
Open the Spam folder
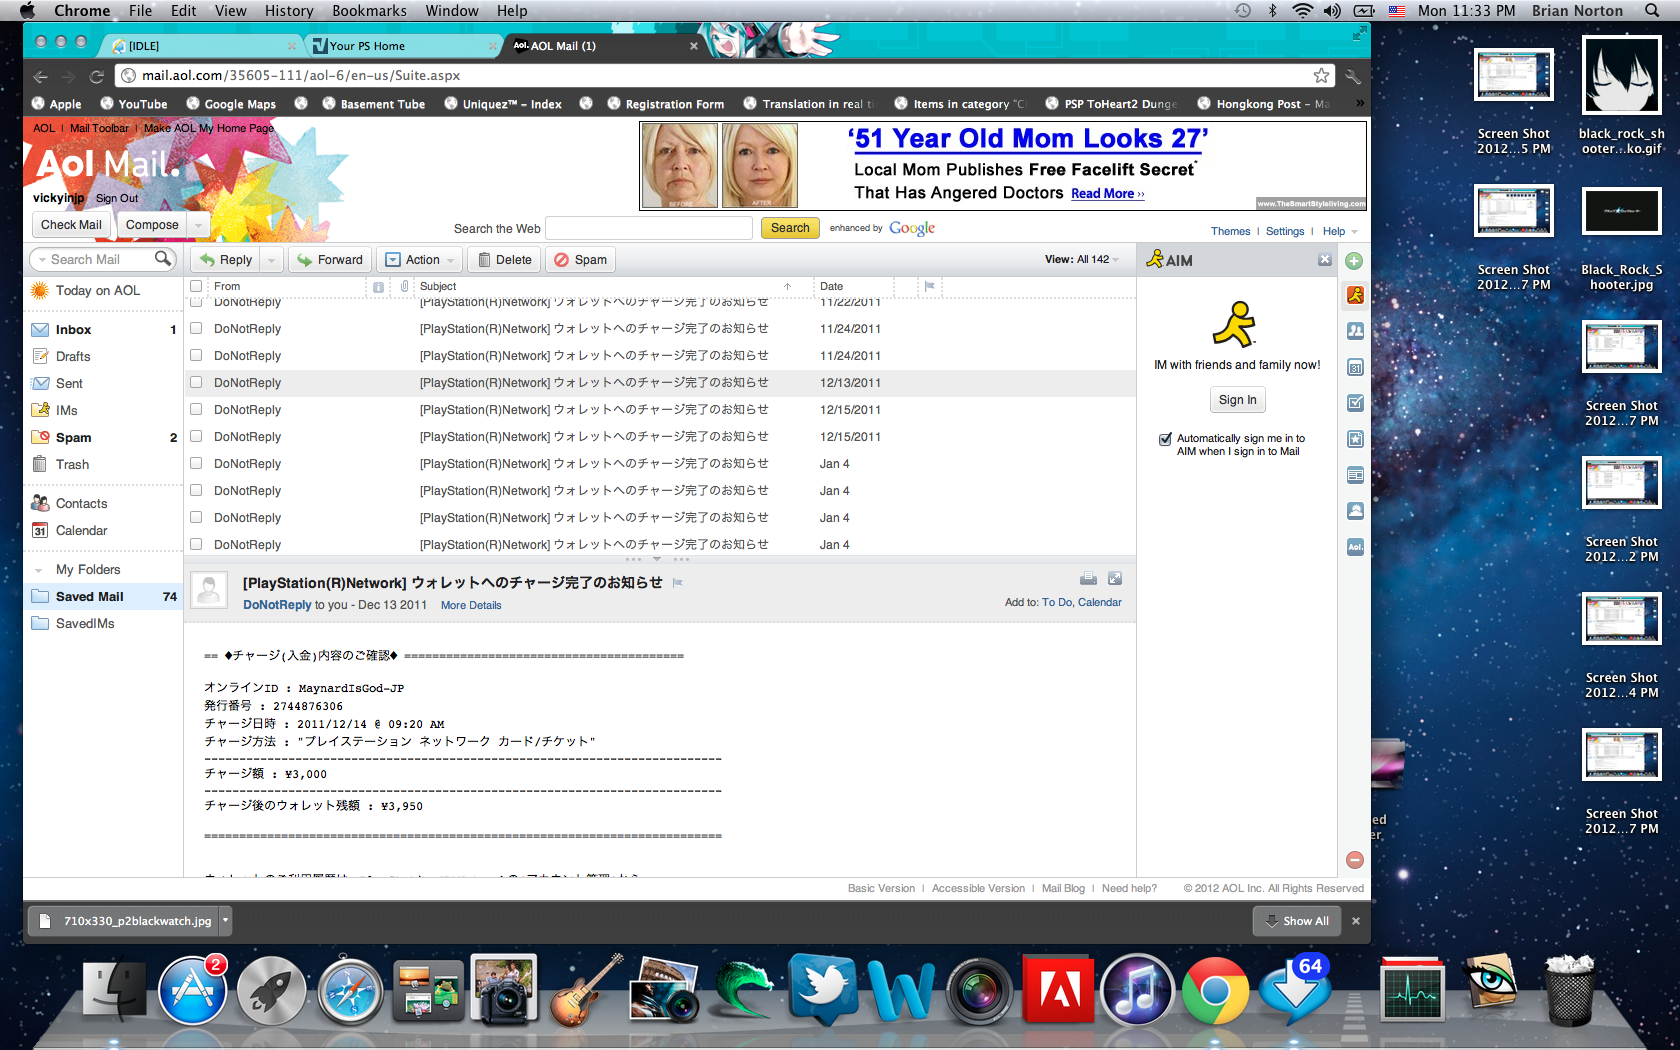(103, 438)
